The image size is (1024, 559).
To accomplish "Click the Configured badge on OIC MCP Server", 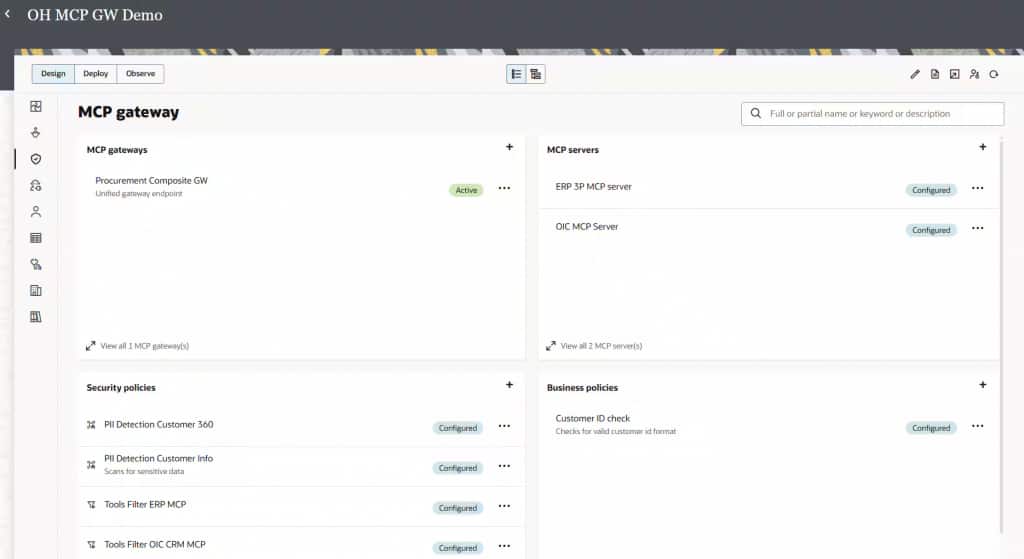I will pos(931,230).
